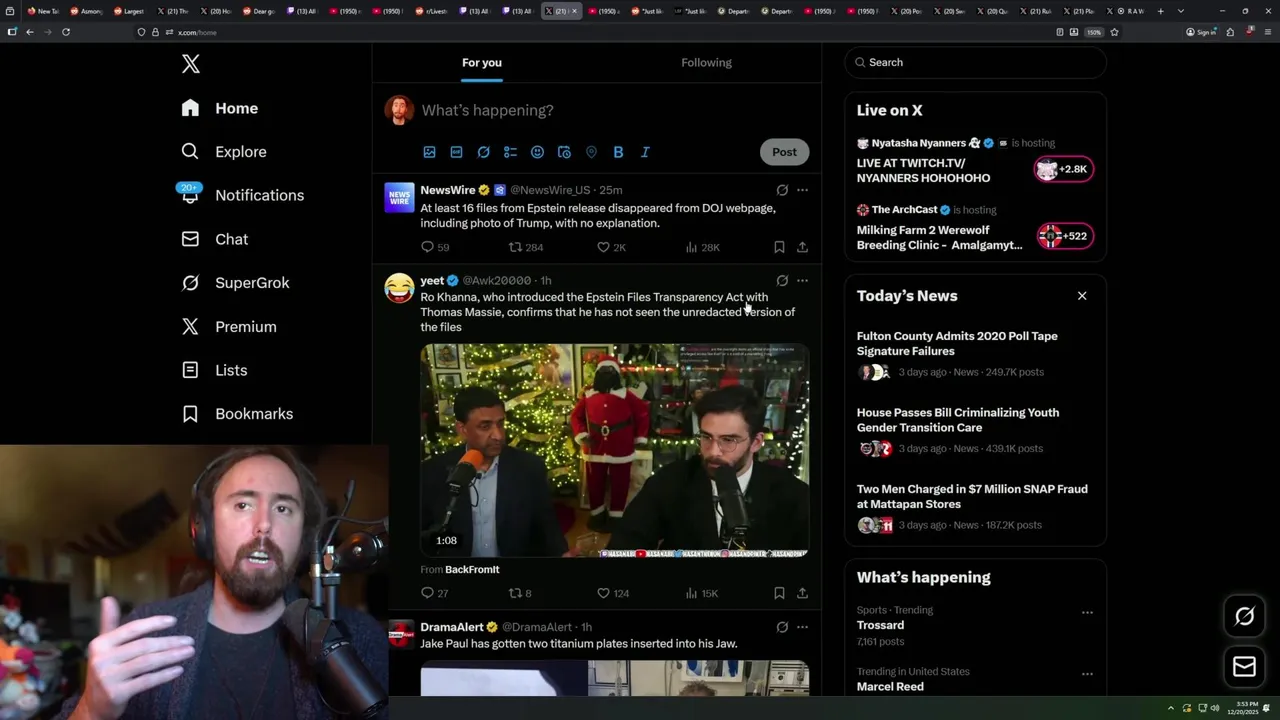Open Fulton County 2020 Poll Tape news story

(957, 344)
